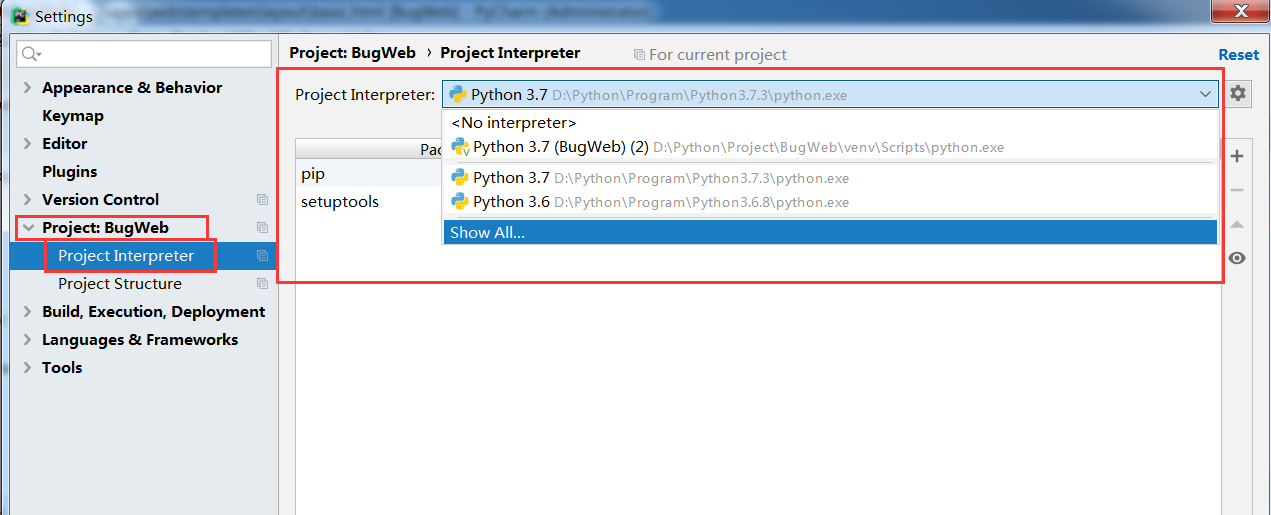Collapse the Project: BugWeb section
Image resolution: width=1271 pixels, height=515 pixels.
[27, 228]
